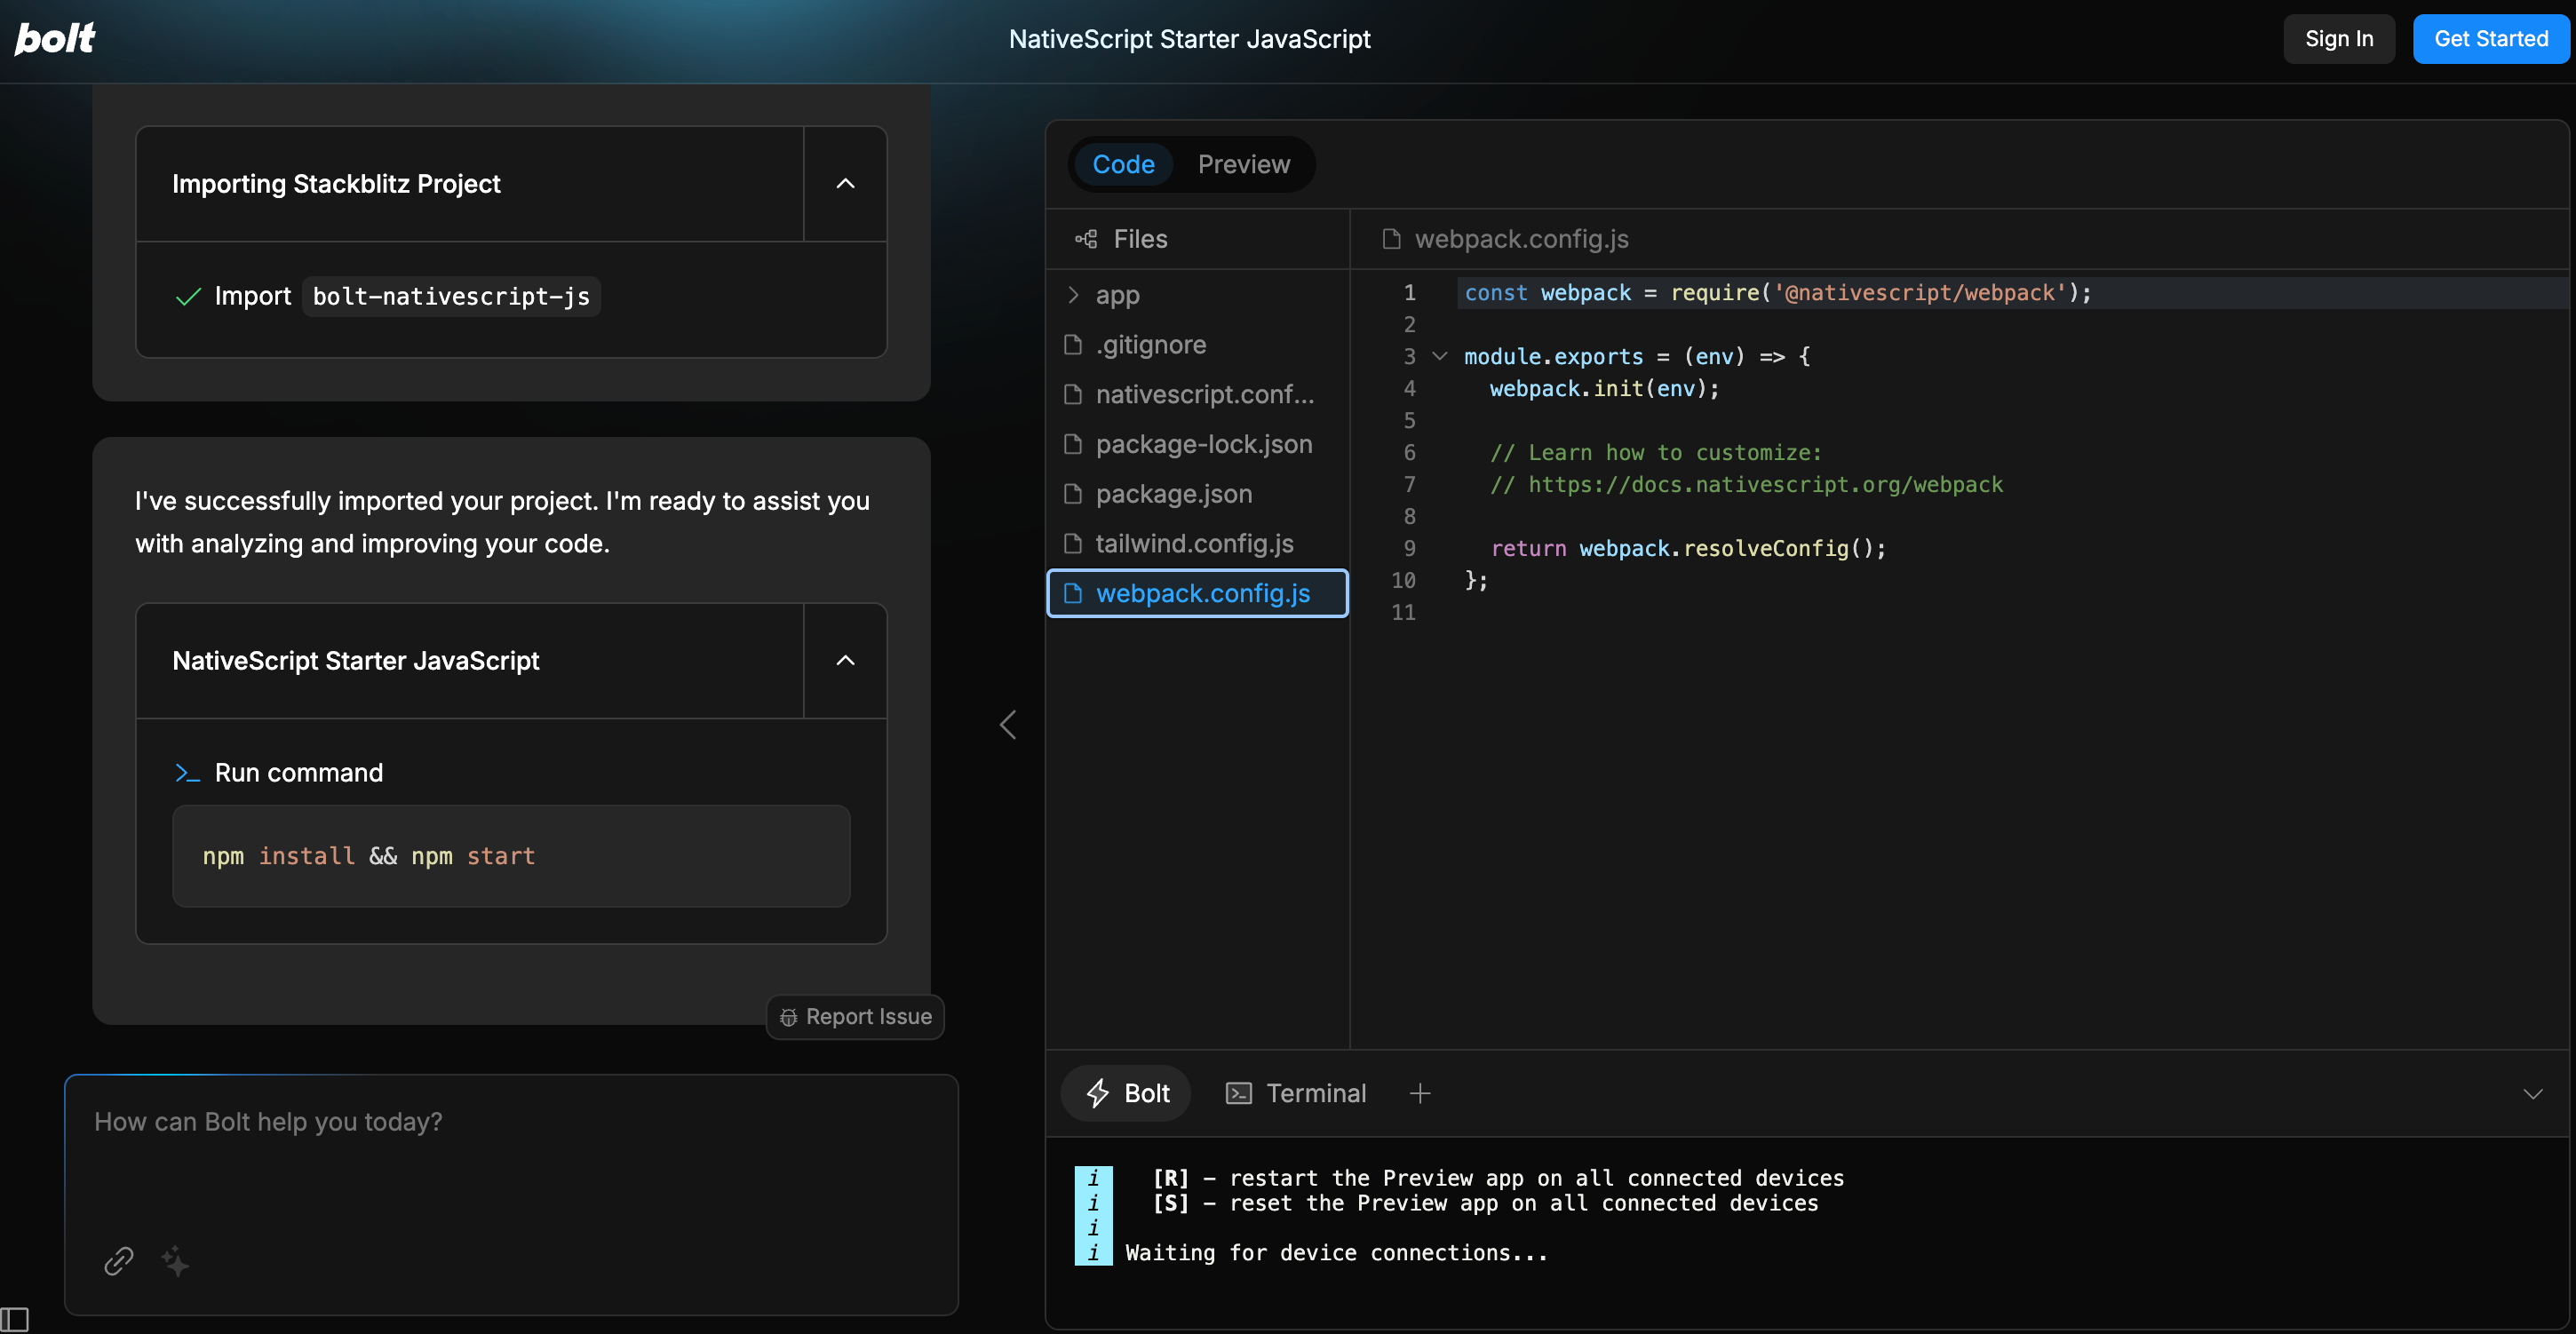Screen dimensions: 2576x1334
Task: Focus the Bolt chat prompt input
Action: click(x=510, y=1160)
